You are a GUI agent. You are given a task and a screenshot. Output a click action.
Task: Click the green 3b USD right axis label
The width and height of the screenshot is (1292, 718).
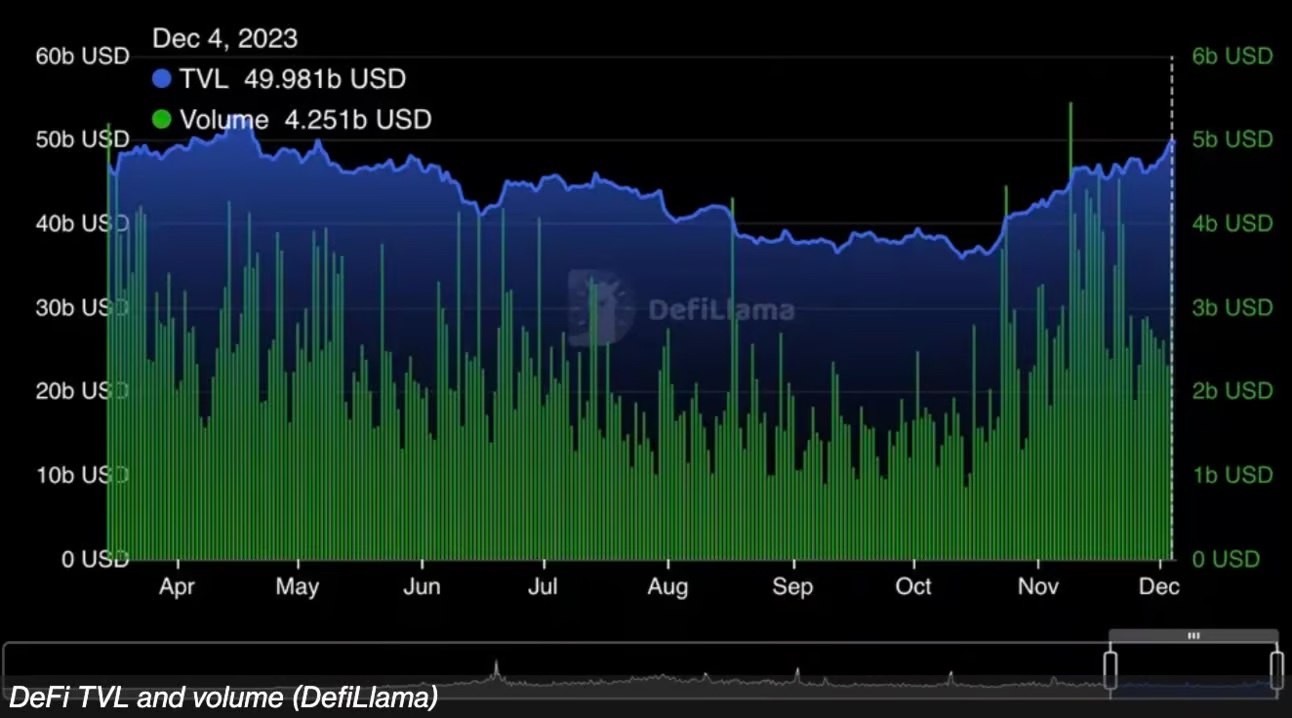[1232, 307]
